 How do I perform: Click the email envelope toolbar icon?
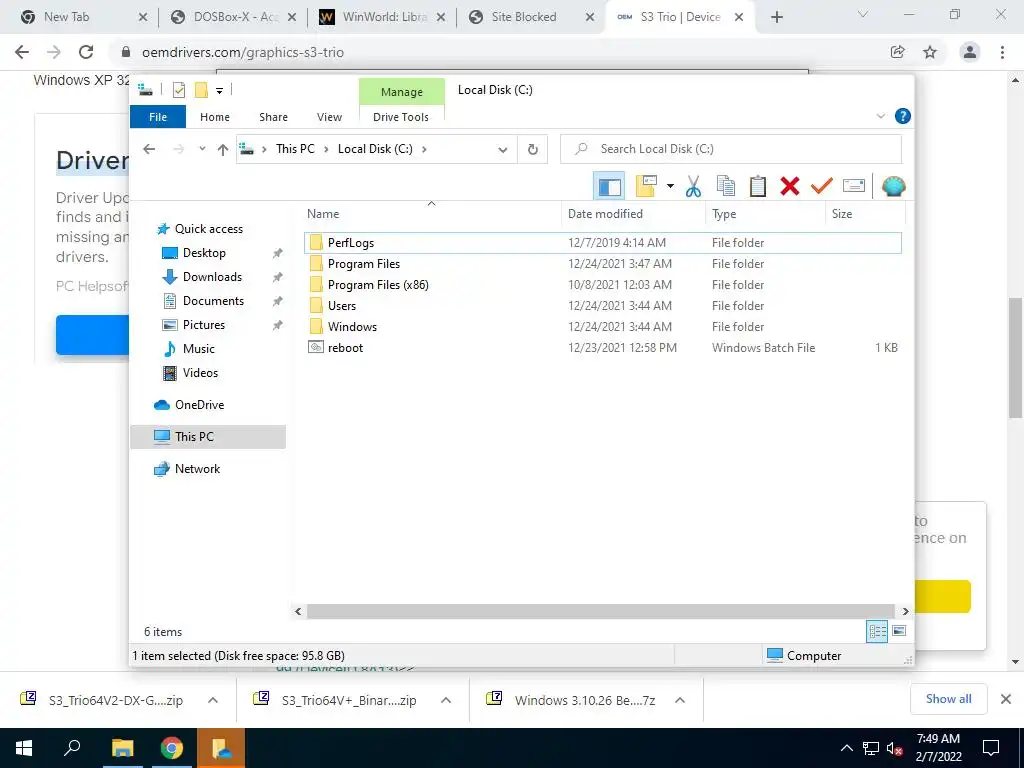pos(854,187)
